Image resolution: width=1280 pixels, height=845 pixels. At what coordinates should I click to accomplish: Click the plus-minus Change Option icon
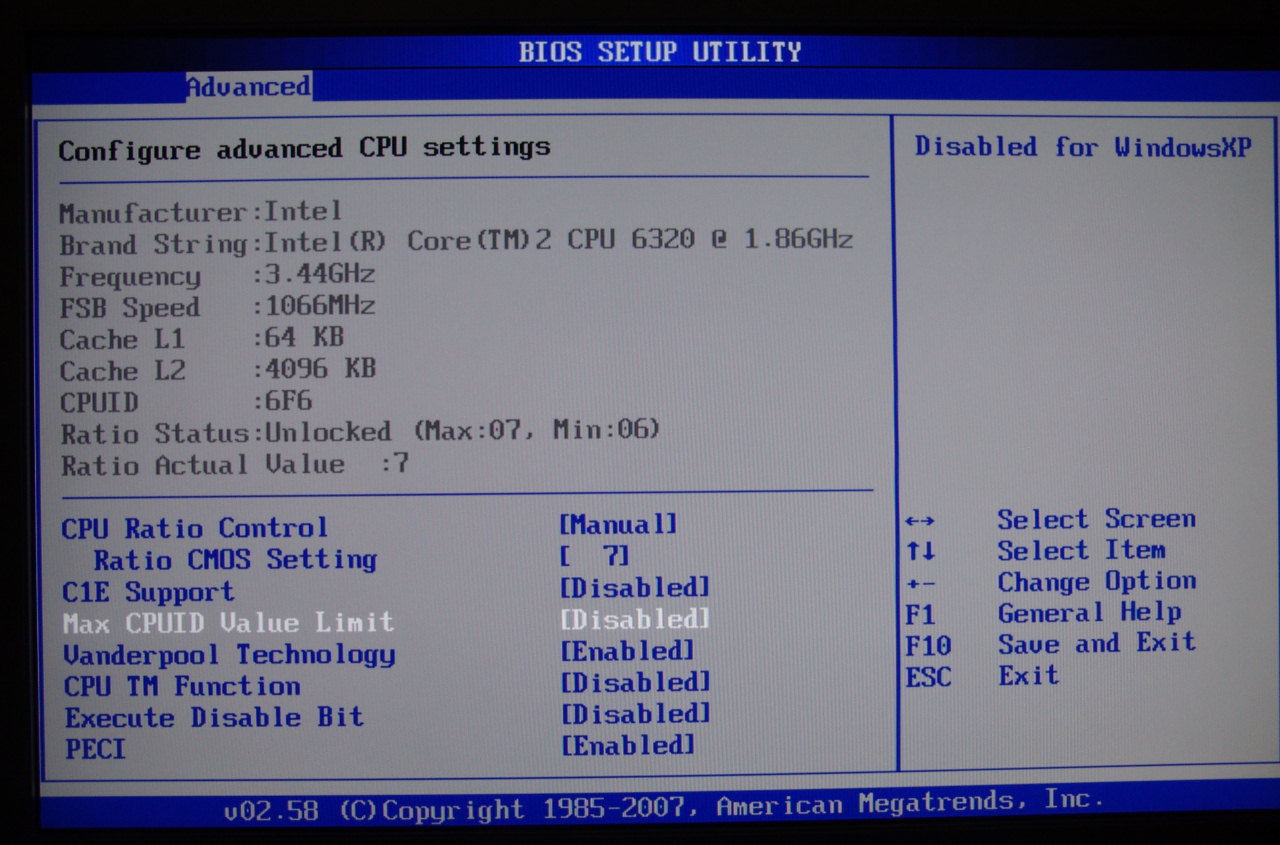click(x=919, y=583)
